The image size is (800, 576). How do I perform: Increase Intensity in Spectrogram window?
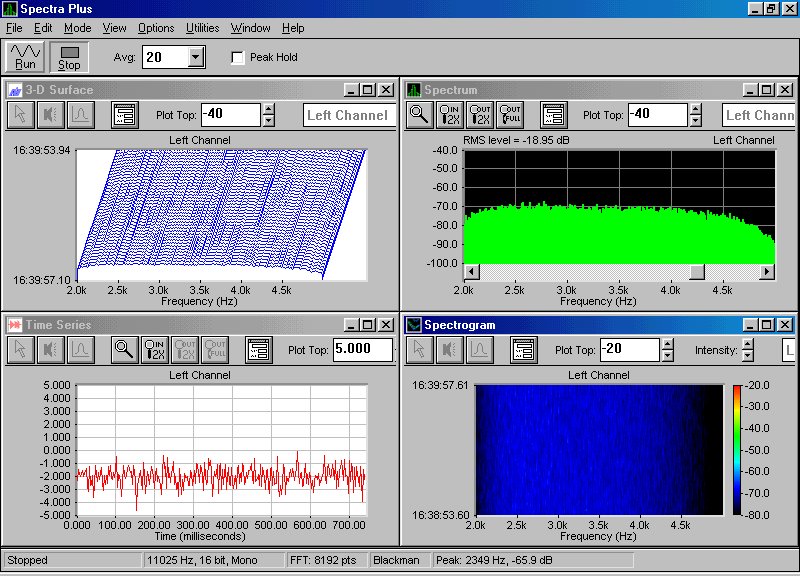point(747,344)
